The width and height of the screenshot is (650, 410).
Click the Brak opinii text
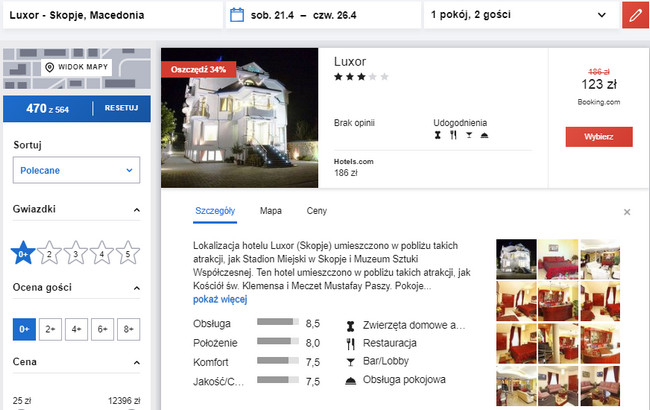coord(354,123)
